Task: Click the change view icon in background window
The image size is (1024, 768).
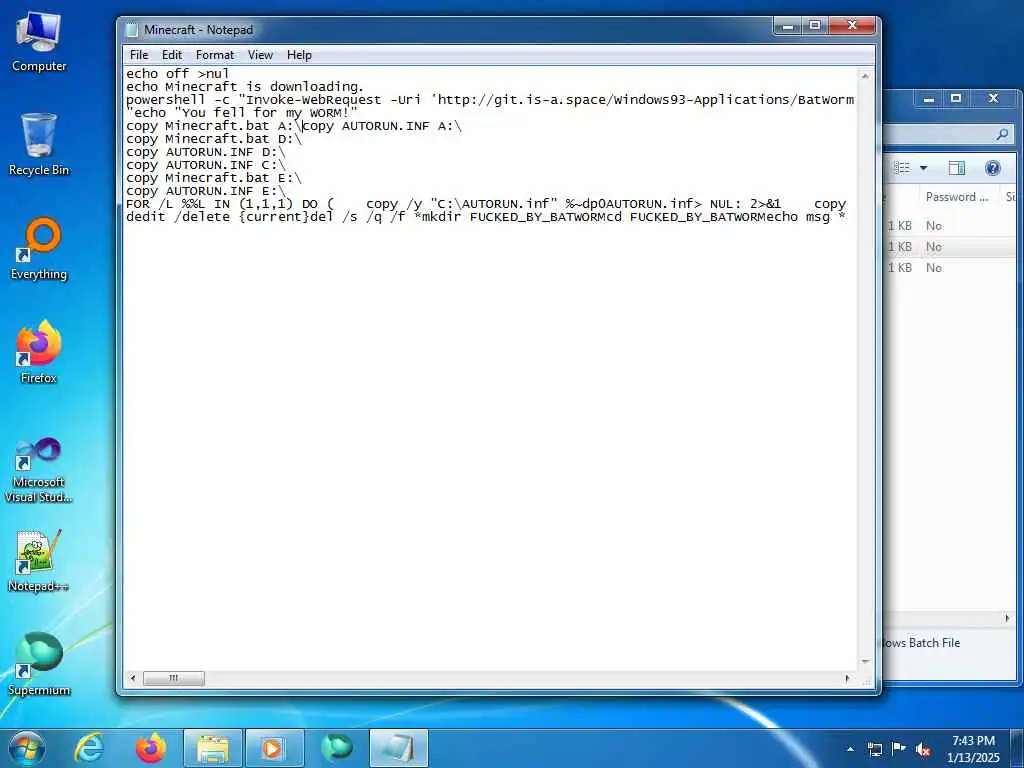Action: pos(902,168)
